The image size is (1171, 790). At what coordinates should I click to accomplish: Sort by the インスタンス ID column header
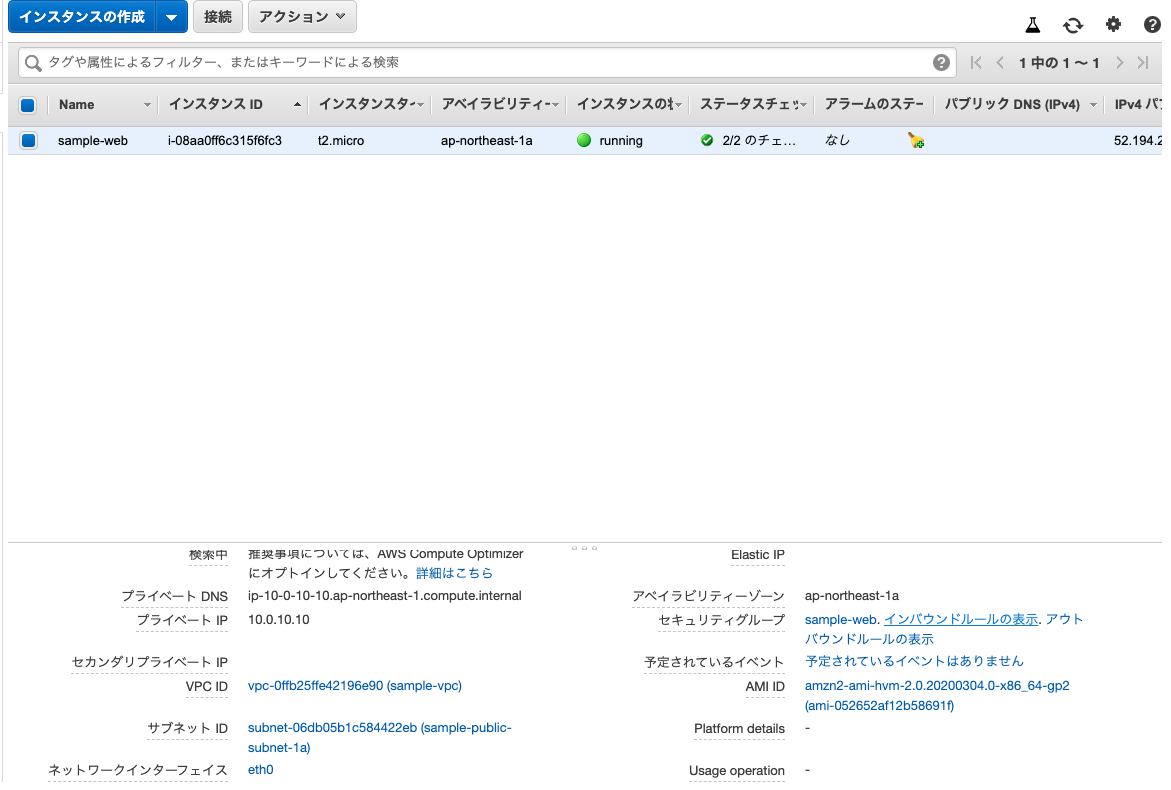coord(215,105)
